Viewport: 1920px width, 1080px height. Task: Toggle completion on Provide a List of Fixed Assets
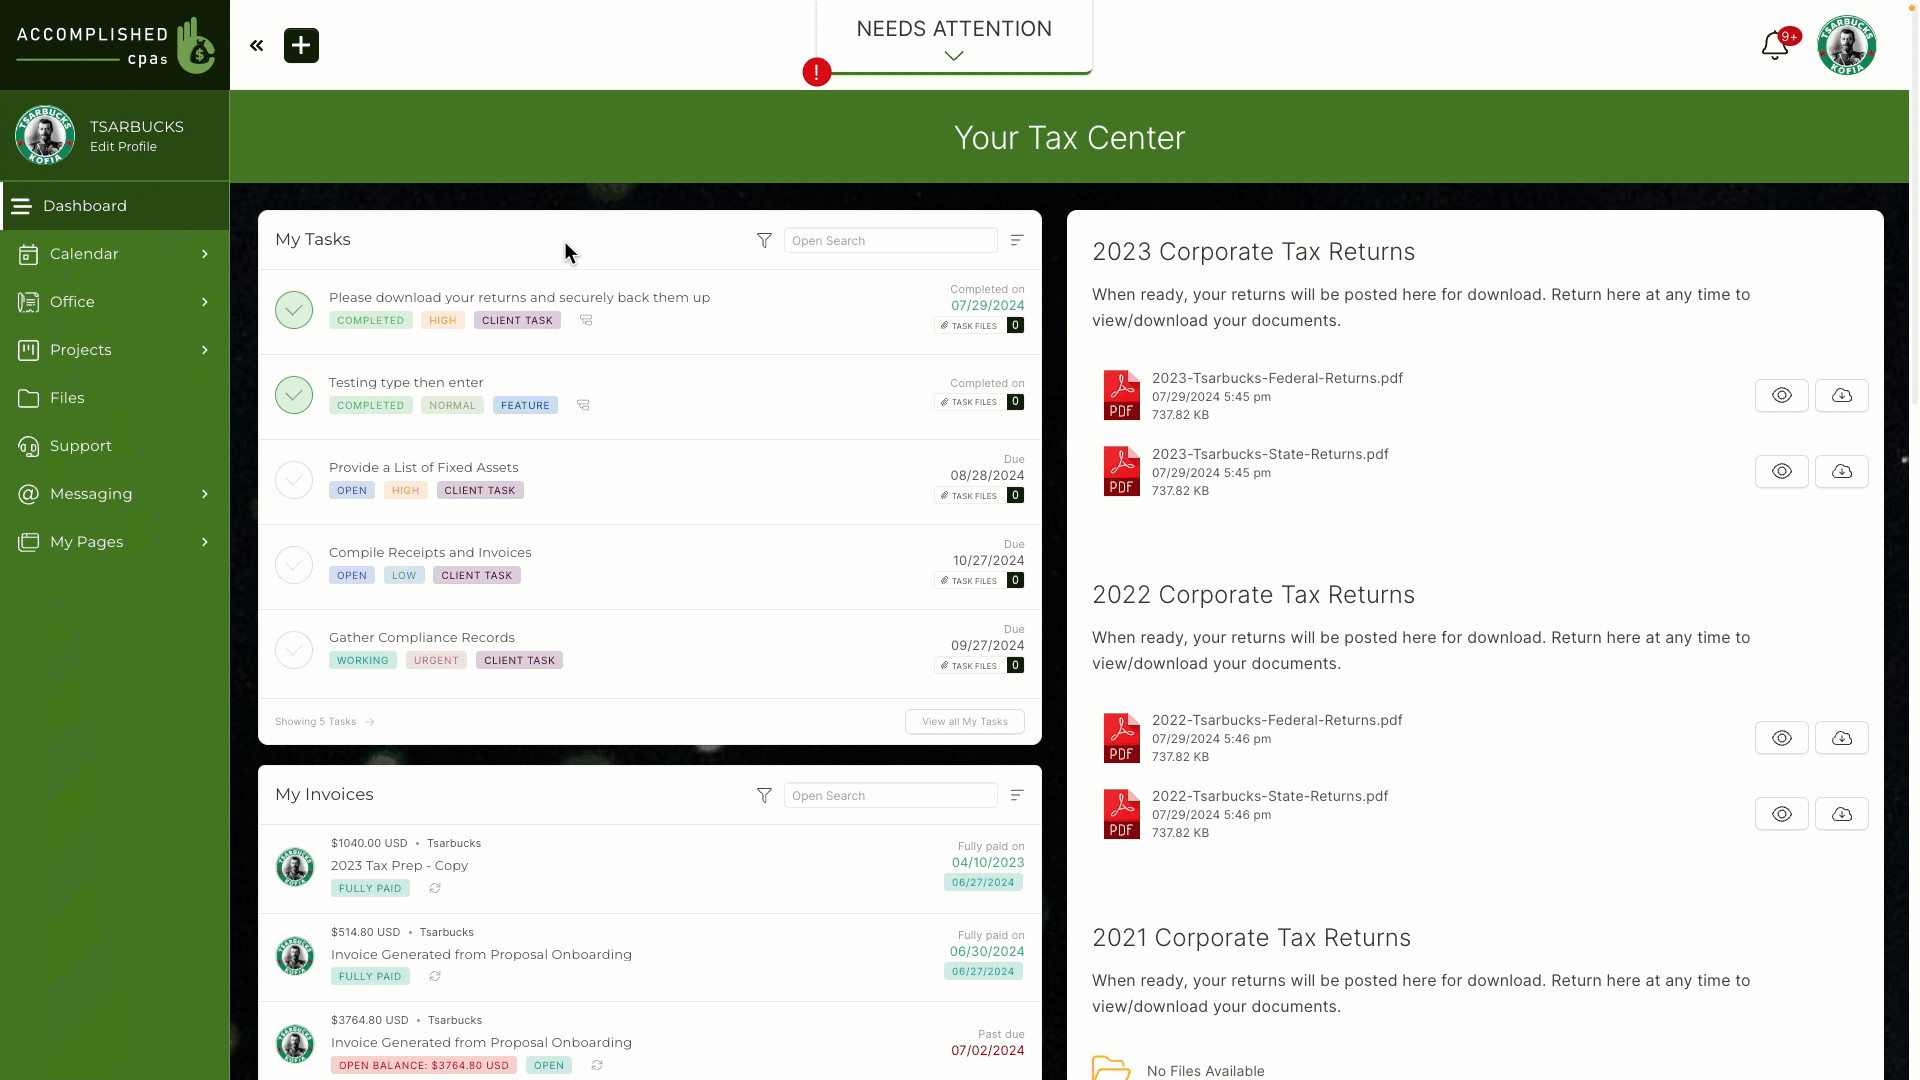[x=294, y=479]
